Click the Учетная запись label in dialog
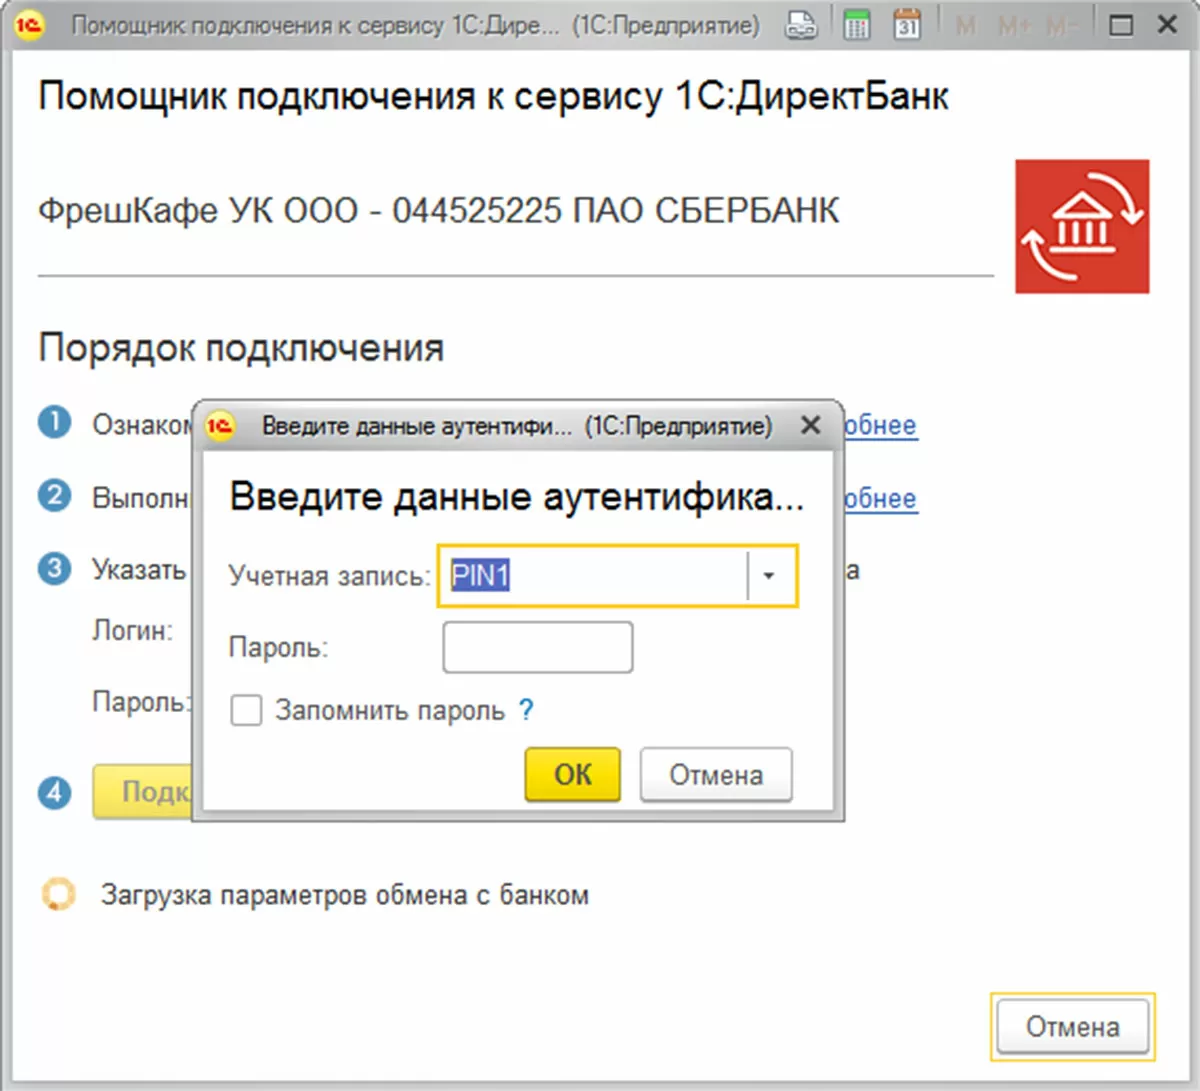Image resolution: width=1200 pixels, height=1091 pixels. tap(329, 576)
